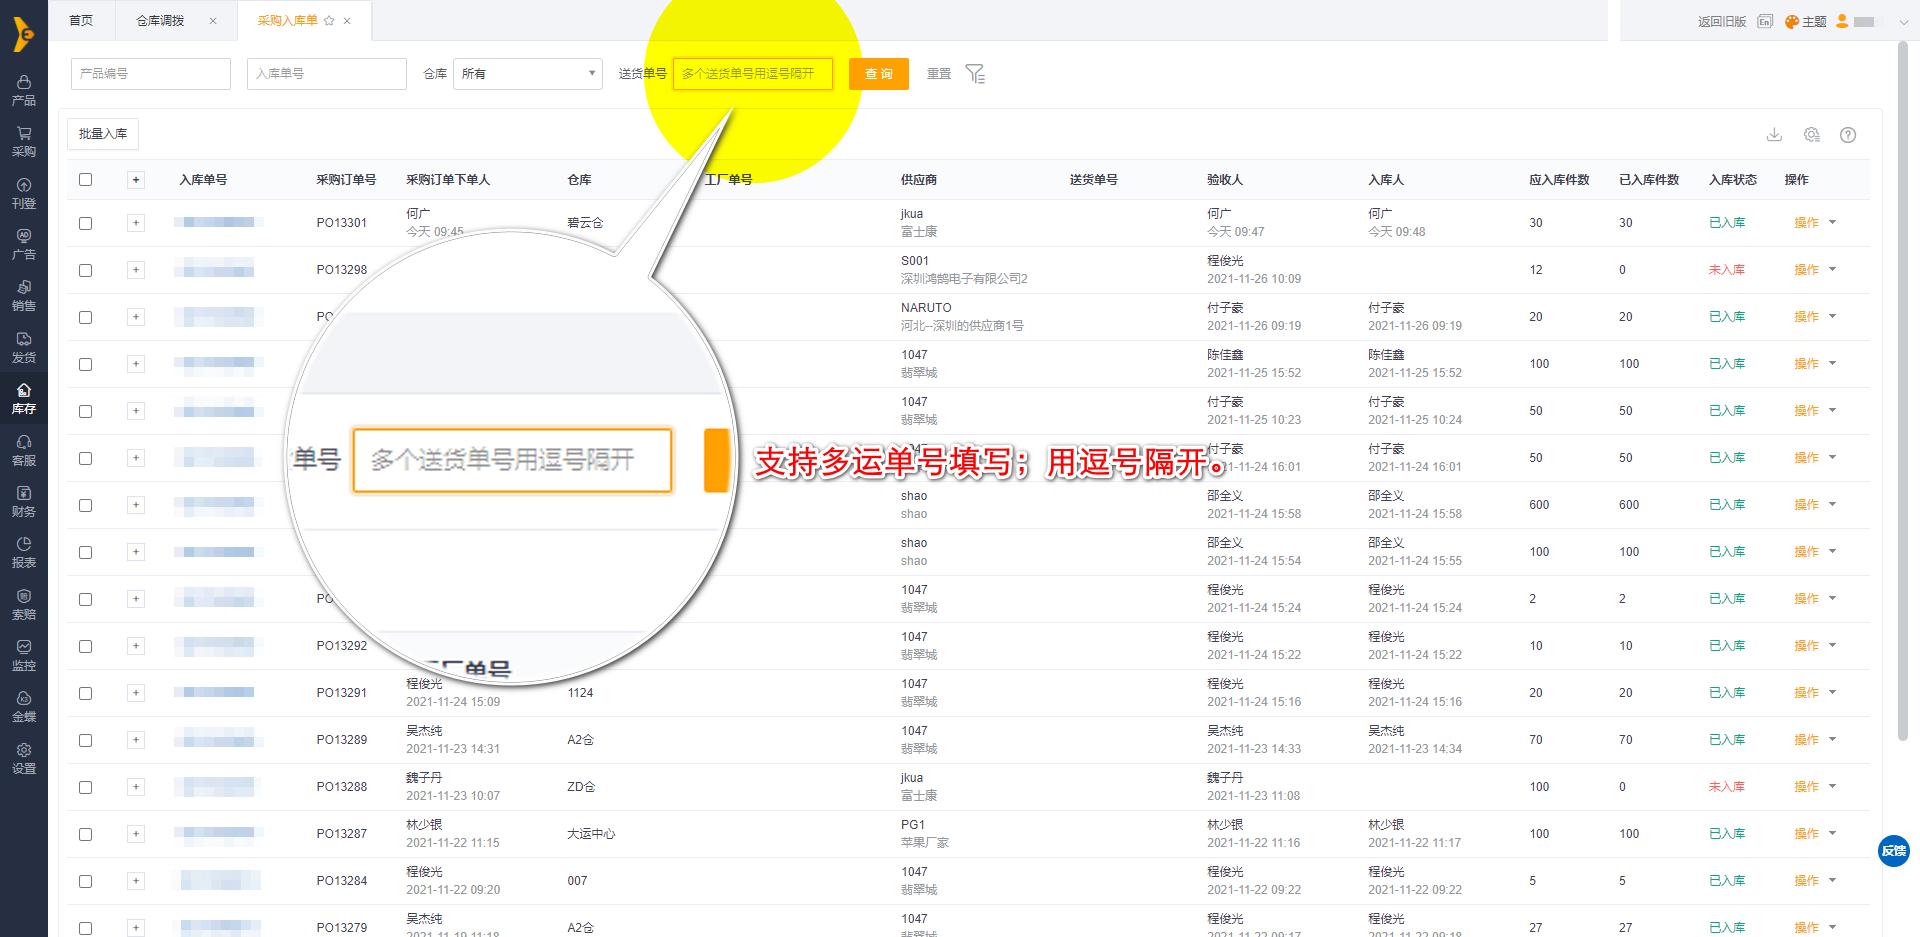This screenshot has width=1920, height=937.
Task: Open the 销售 sidebar module
Action: tap(24, 296)
